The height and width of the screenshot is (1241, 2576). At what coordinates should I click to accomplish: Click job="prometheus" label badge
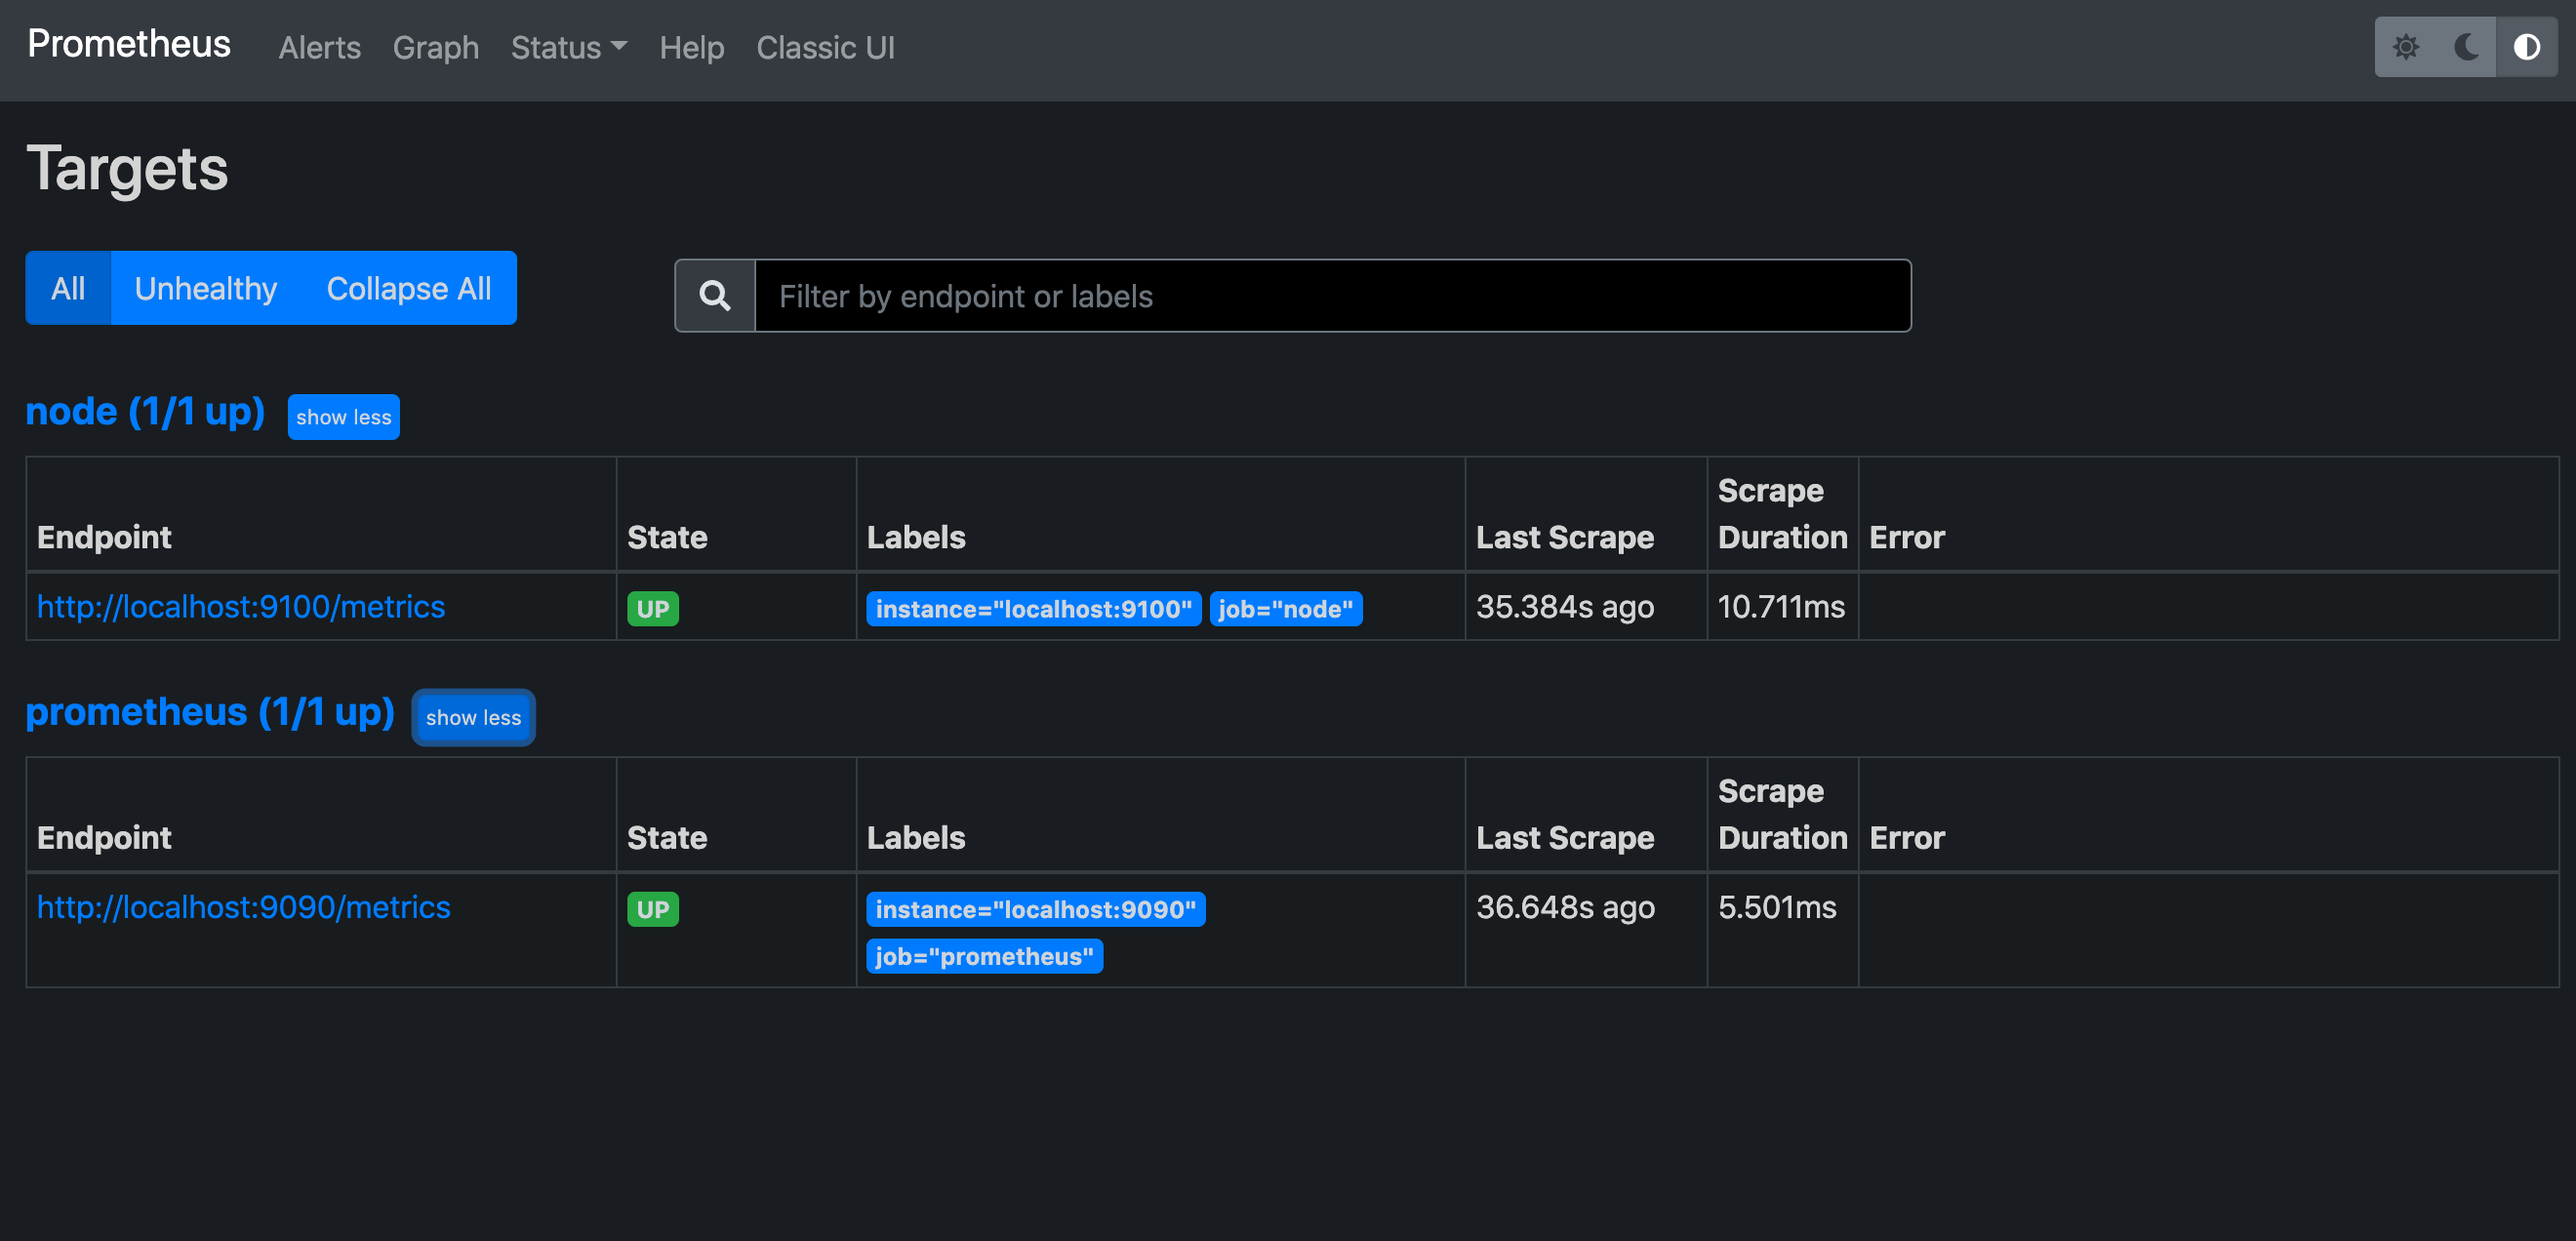coord(984,956)
